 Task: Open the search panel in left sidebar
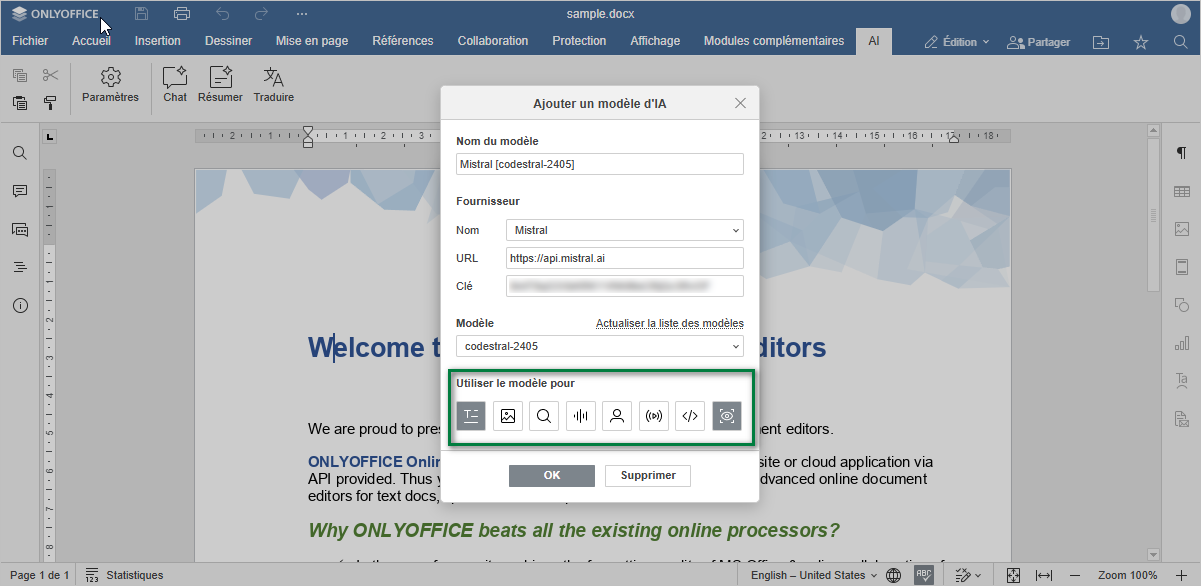click(x=20, y=153)
